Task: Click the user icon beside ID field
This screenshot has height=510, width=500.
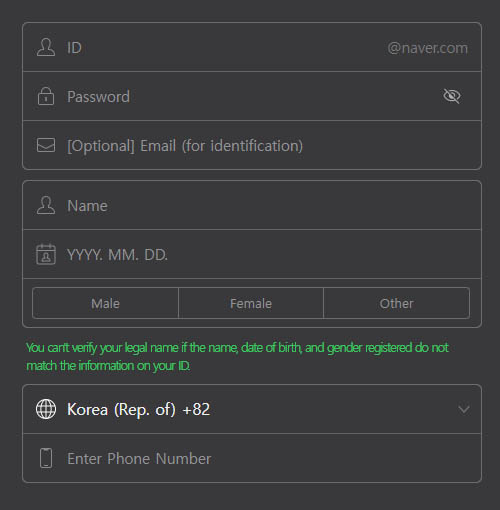Action: pyautogui.click(x=46, y=47)
